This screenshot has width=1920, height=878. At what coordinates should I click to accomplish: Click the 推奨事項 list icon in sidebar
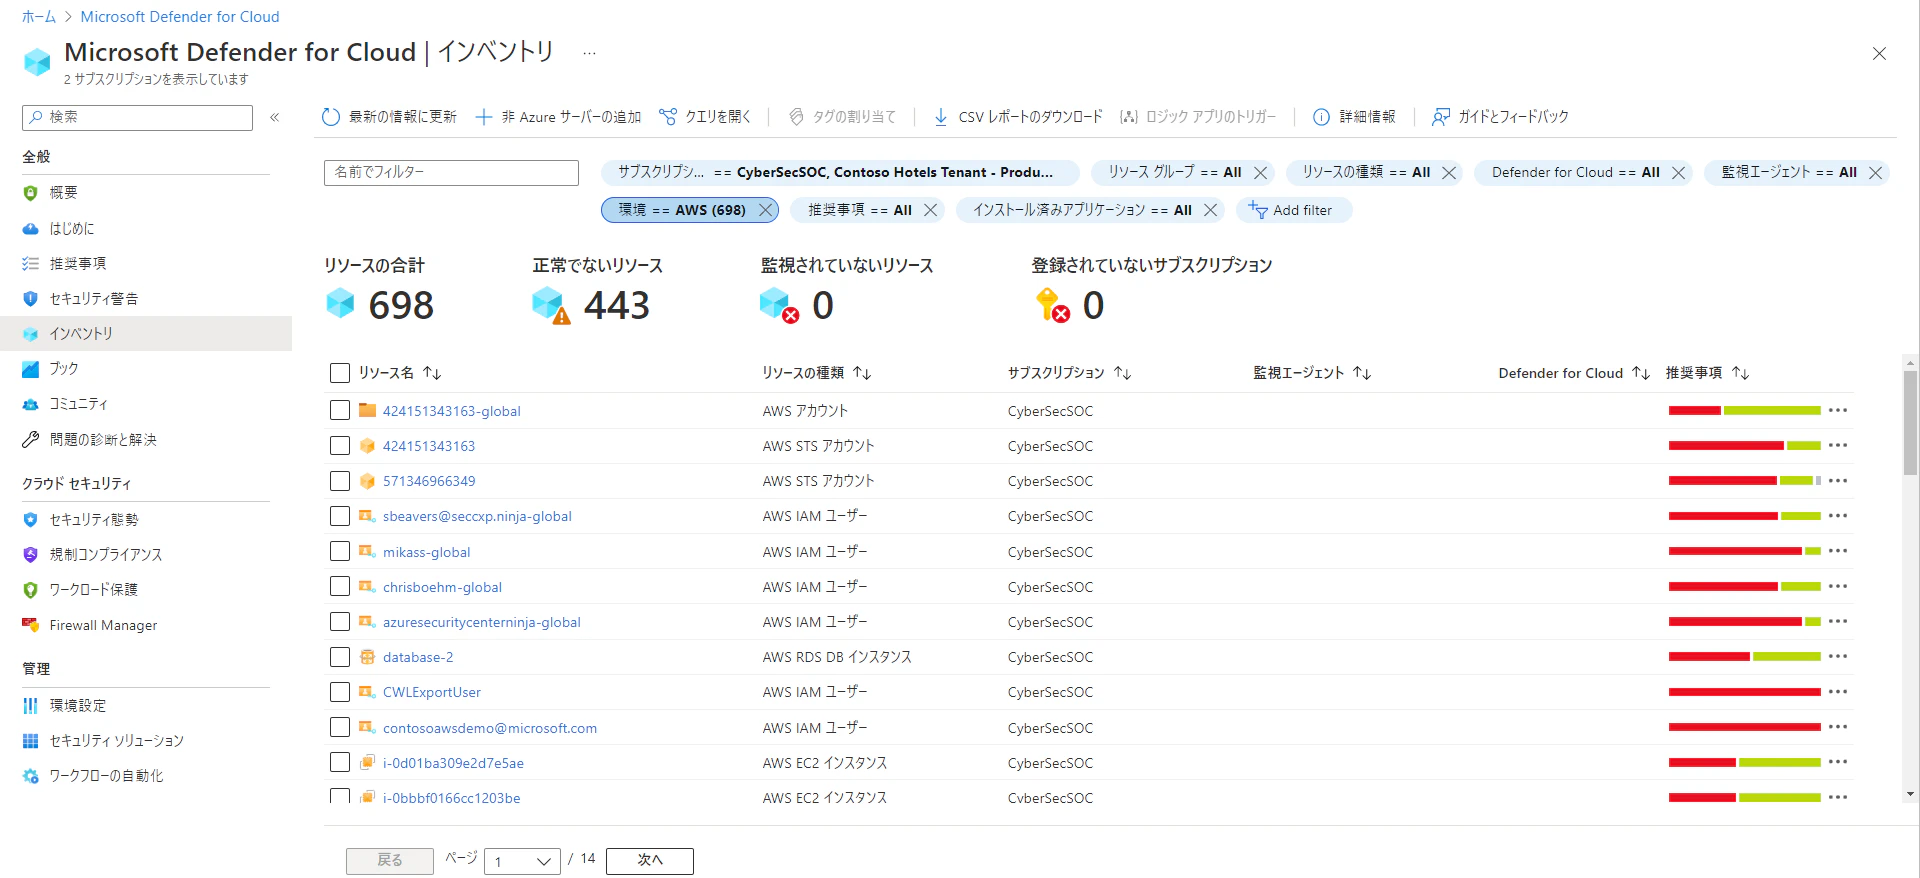31,264
